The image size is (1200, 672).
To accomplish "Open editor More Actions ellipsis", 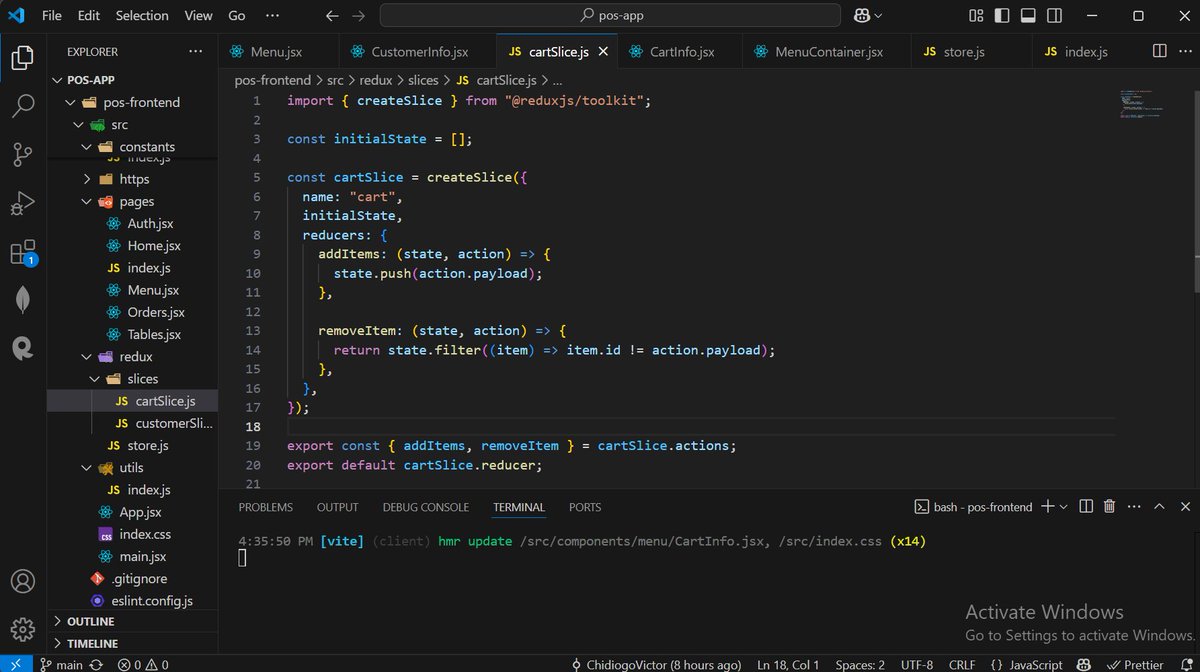I will 1184,51.
